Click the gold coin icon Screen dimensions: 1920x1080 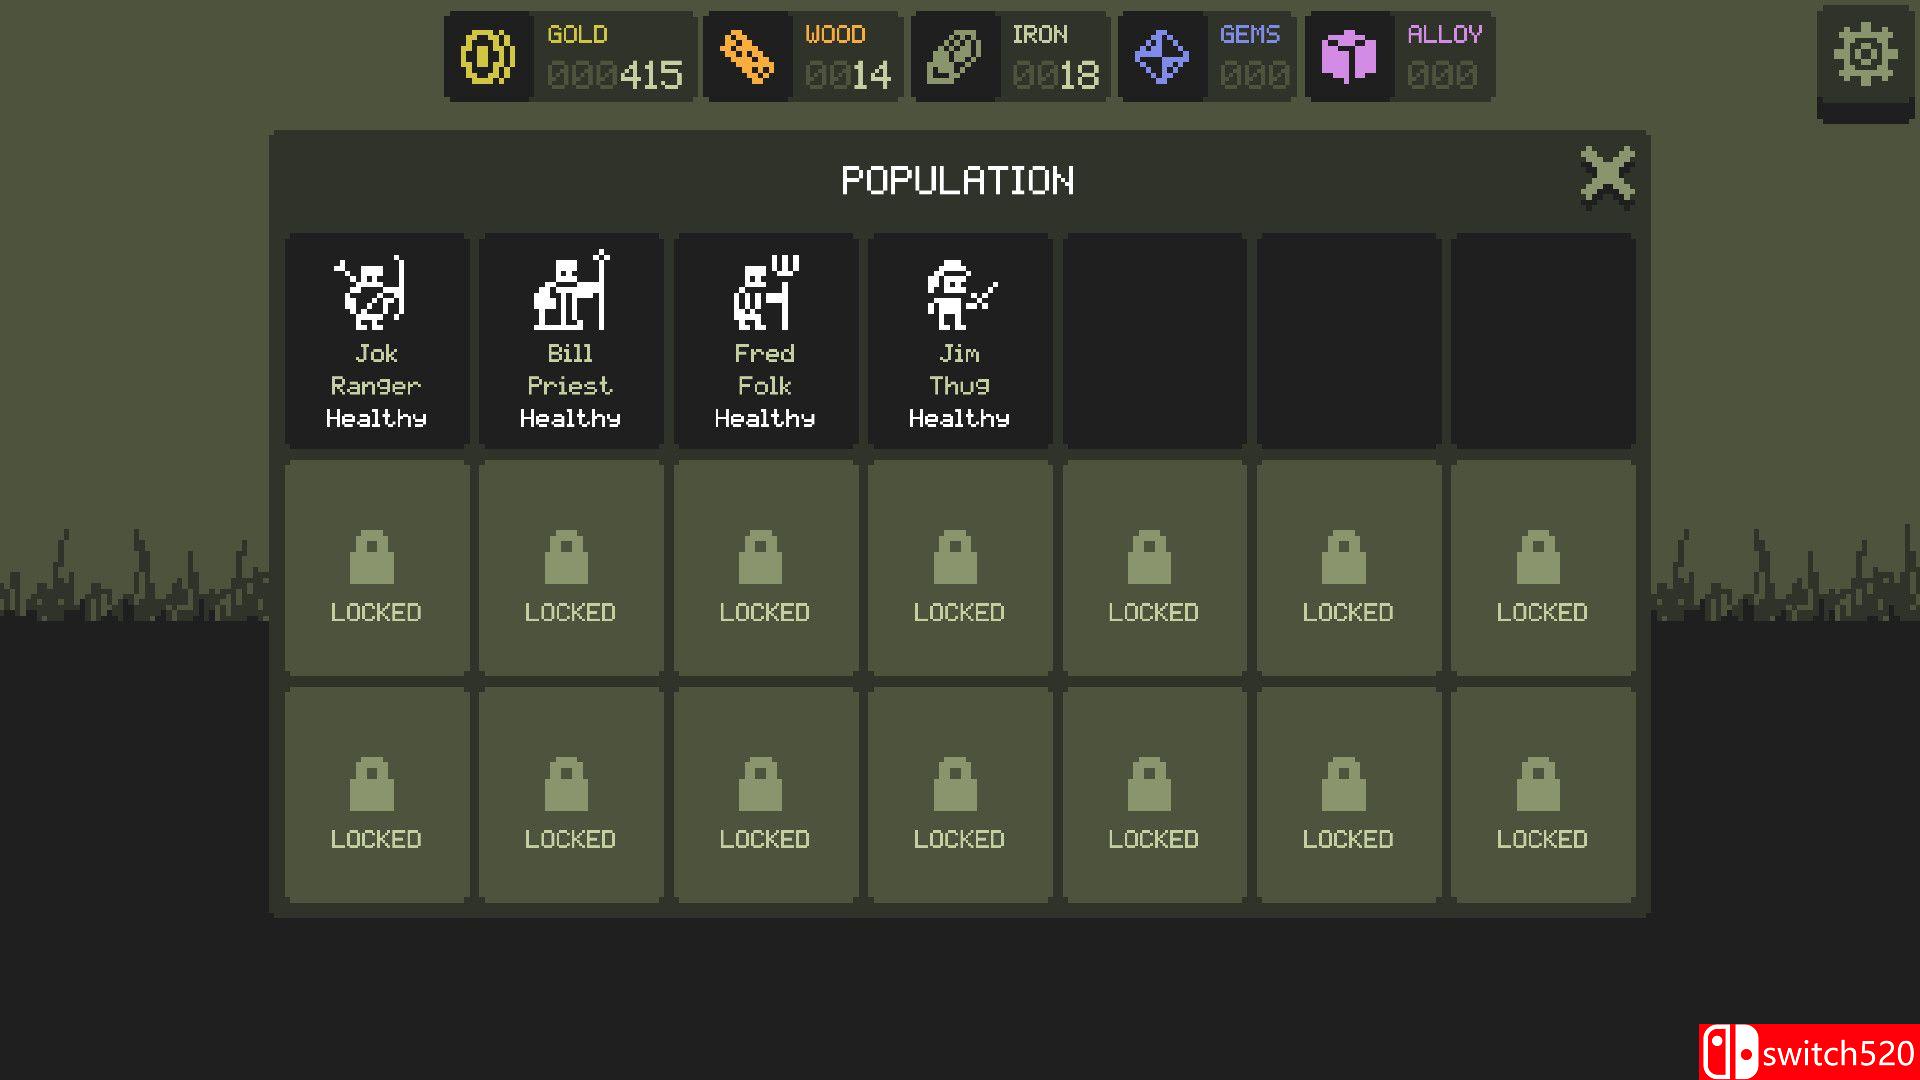click(487, 56)
